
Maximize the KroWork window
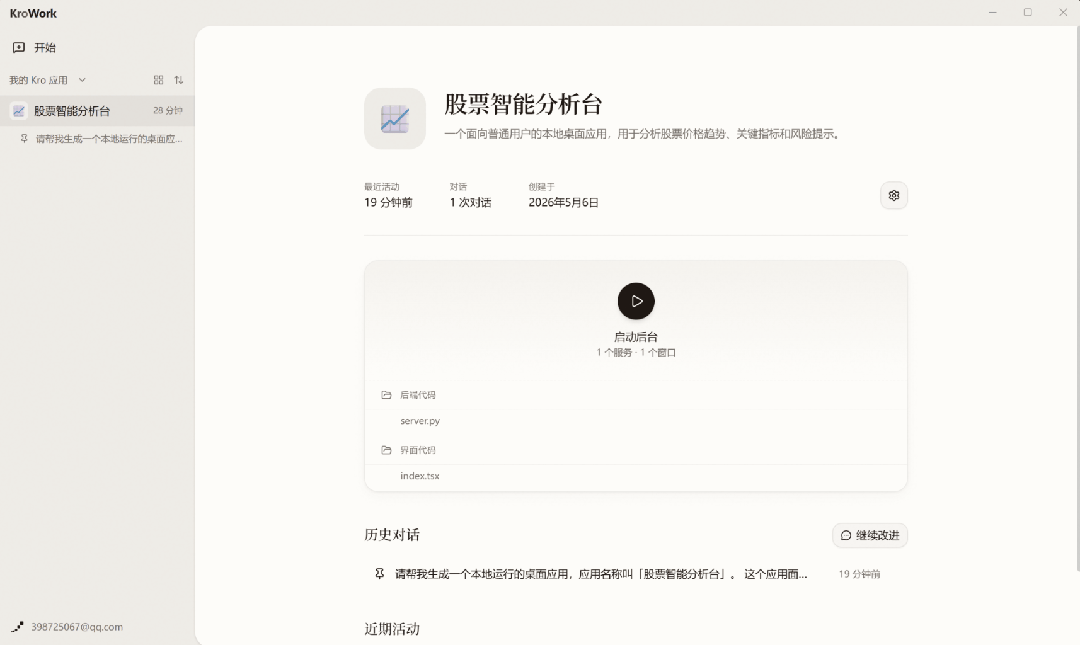(1028, 12)
